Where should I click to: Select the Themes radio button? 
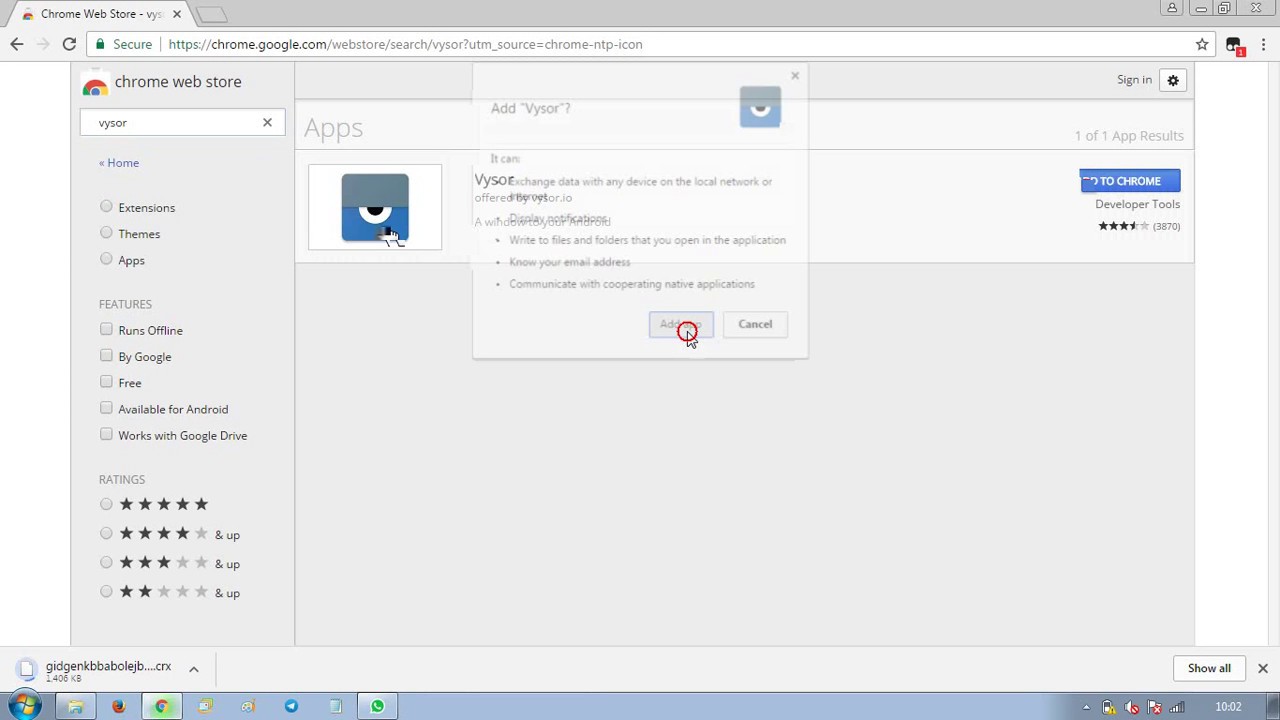(x=106, y=233)
